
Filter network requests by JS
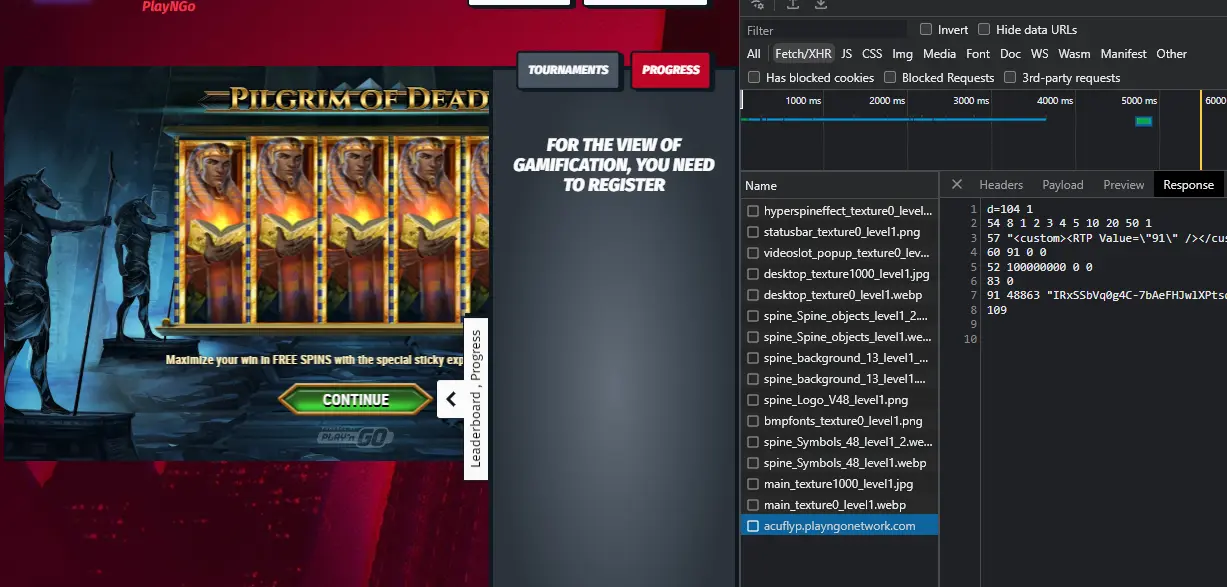coord(847,54)
